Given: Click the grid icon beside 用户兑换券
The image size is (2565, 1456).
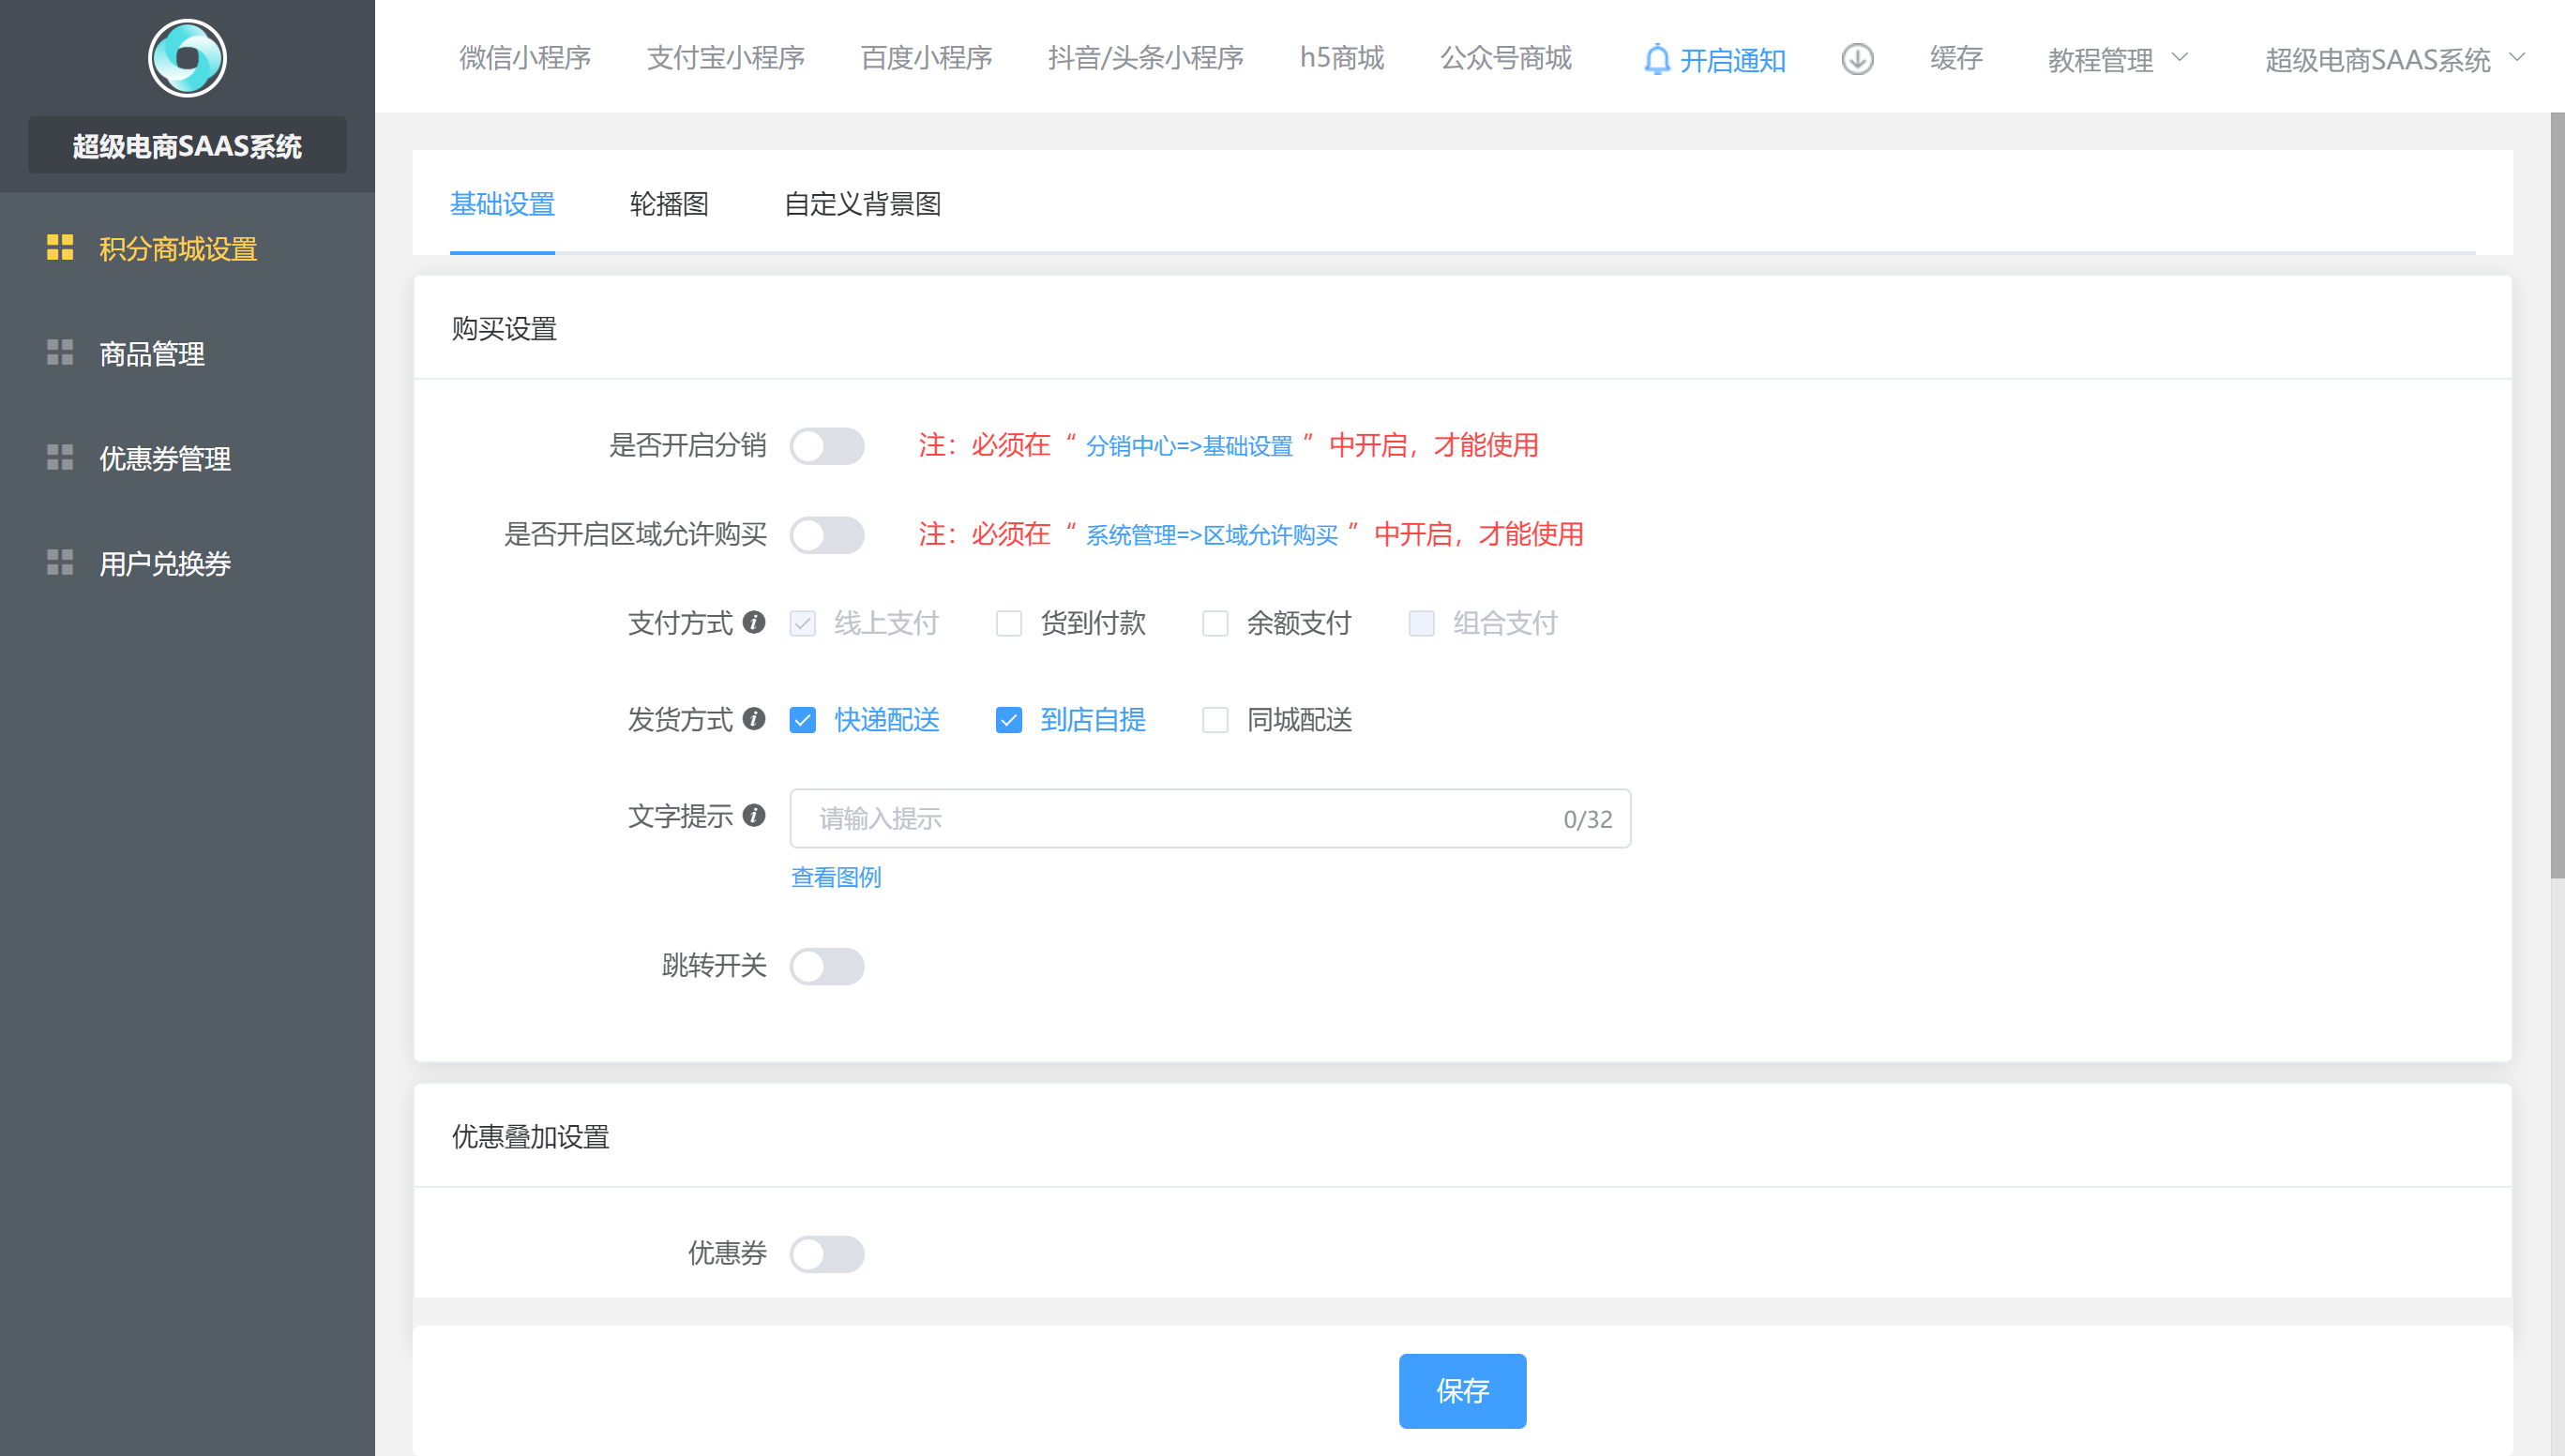Looking at the screenshot, I should pyautogui.click(x=60, y=563).
